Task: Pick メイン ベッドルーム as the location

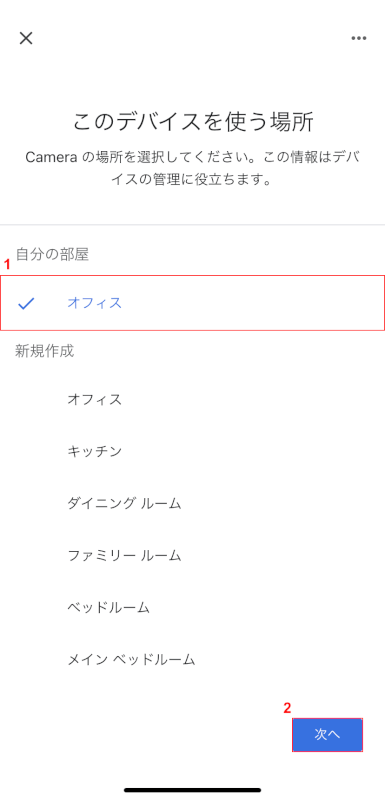Action: click(132, 660)
